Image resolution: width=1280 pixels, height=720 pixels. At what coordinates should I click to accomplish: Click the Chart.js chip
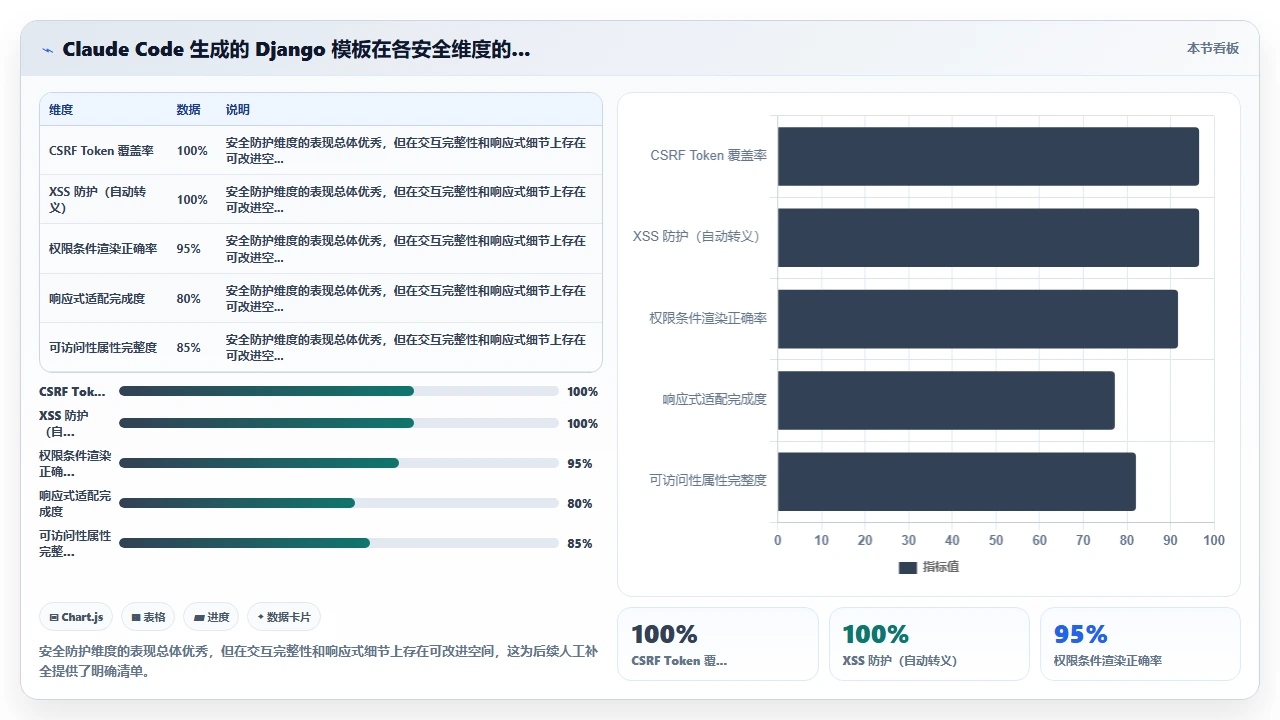77,617
